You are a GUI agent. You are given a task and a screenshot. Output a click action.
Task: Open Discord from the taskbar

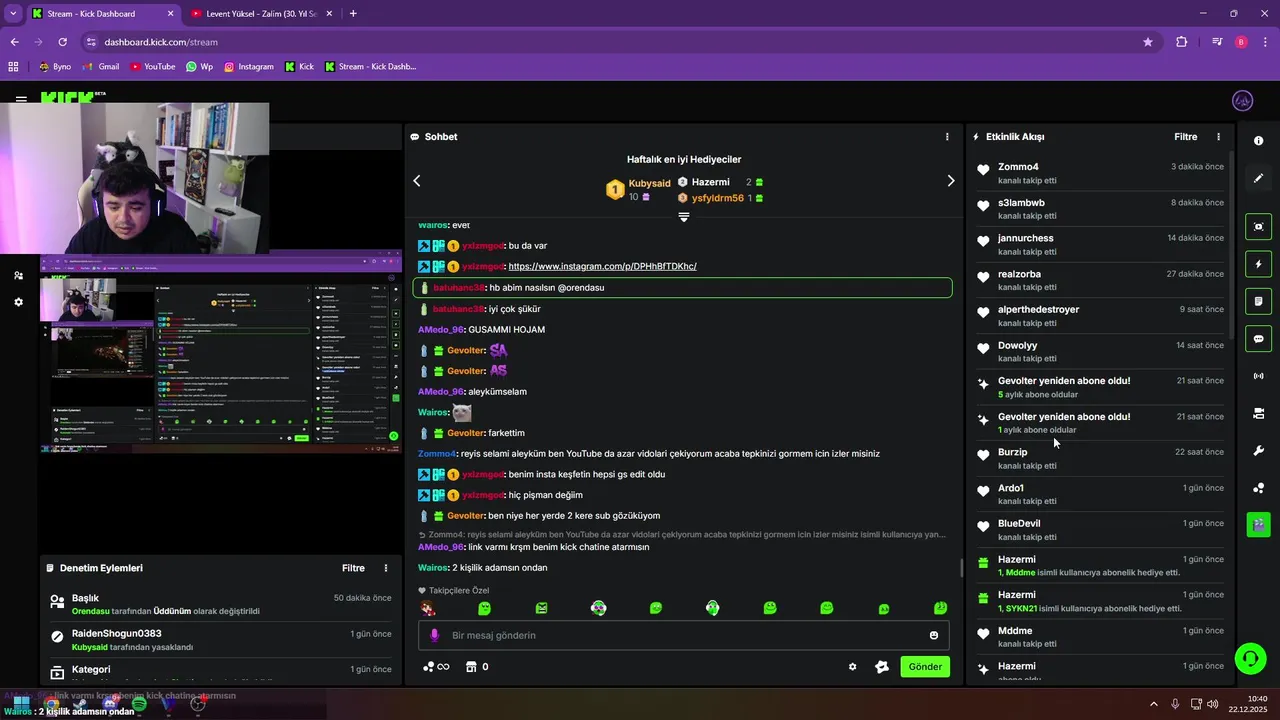tap(110, 704)
